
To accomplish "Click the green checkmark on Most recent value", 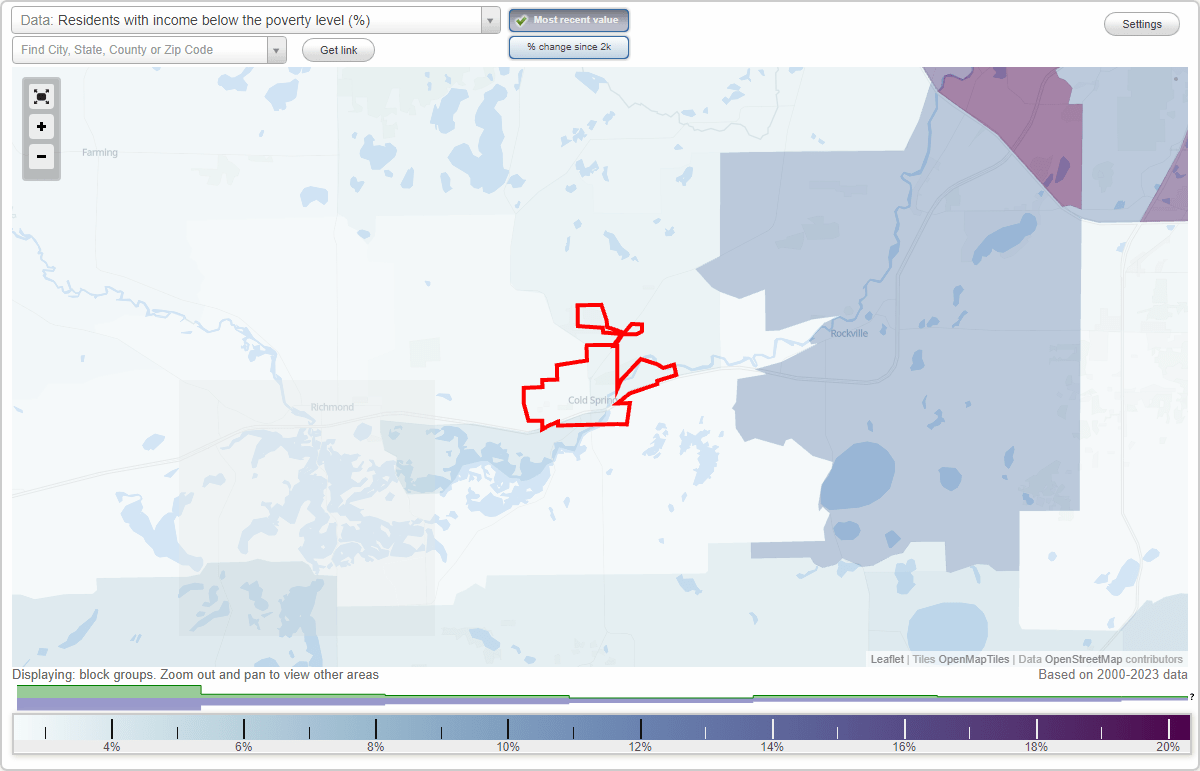I will pyautogui.click(x=524, y=19).
